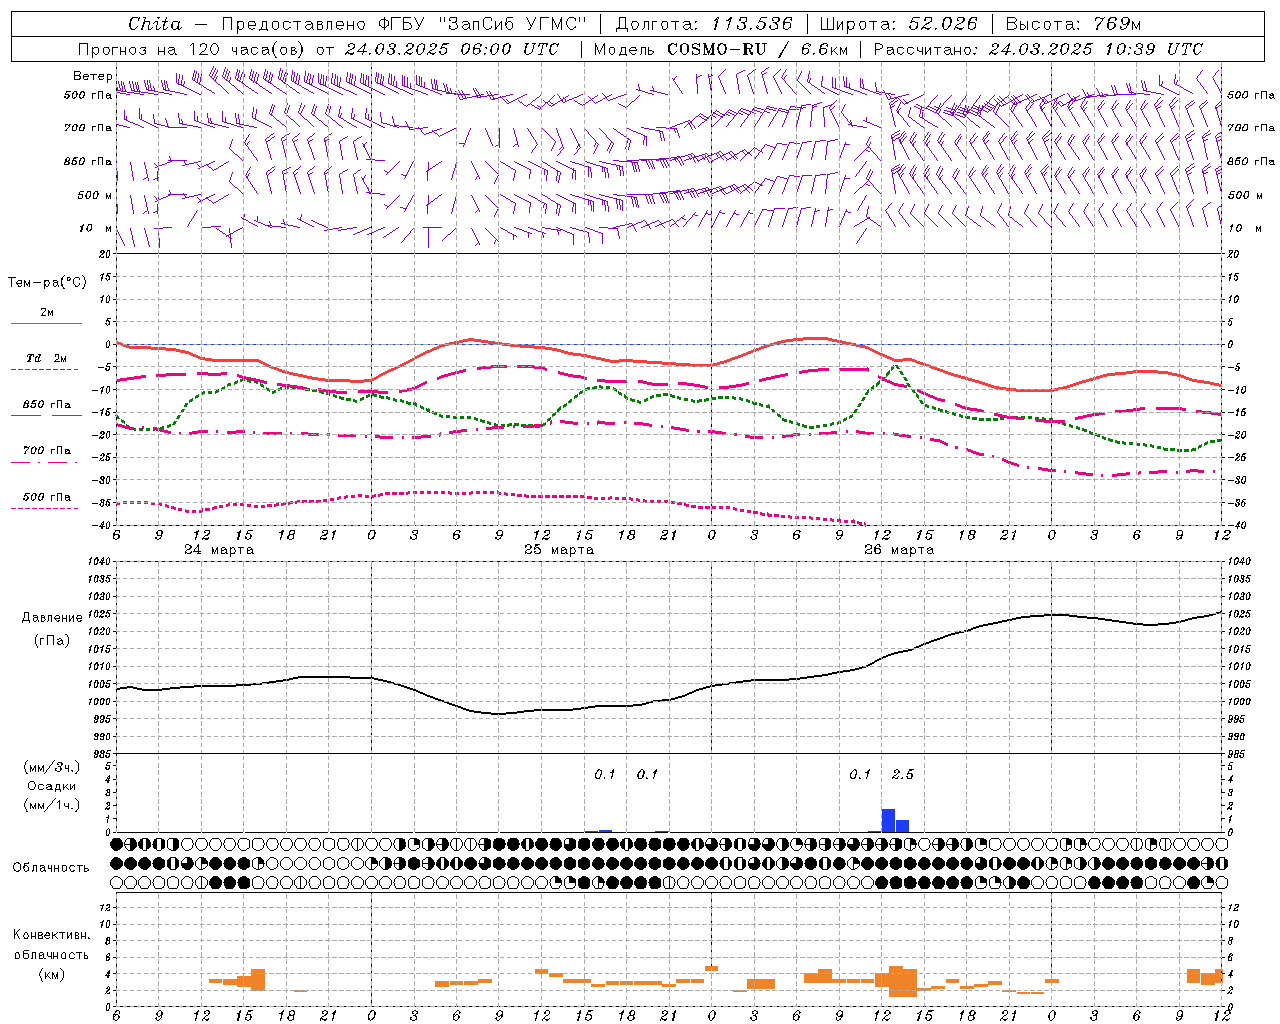Click the latitude value "Широта: 52.026"

pyautogui.click(x=898, y=24)
